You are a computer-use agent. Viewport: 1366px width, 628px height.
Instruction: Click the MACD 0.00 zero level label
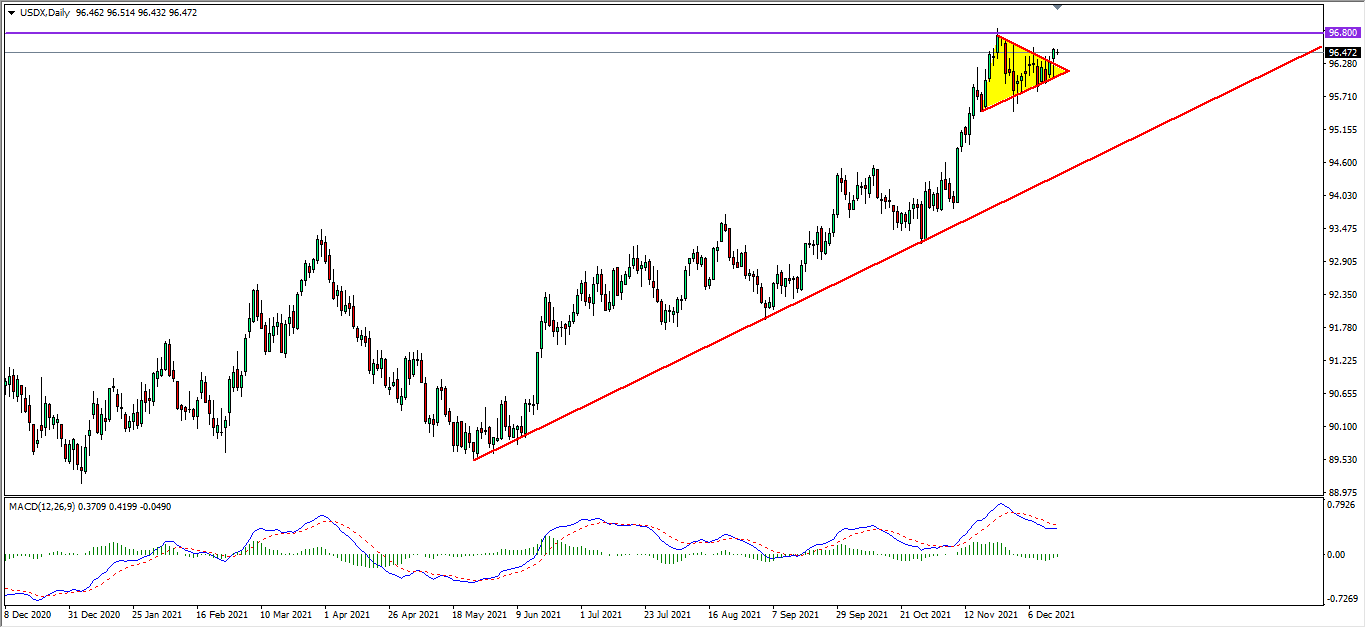(1335, 555)
